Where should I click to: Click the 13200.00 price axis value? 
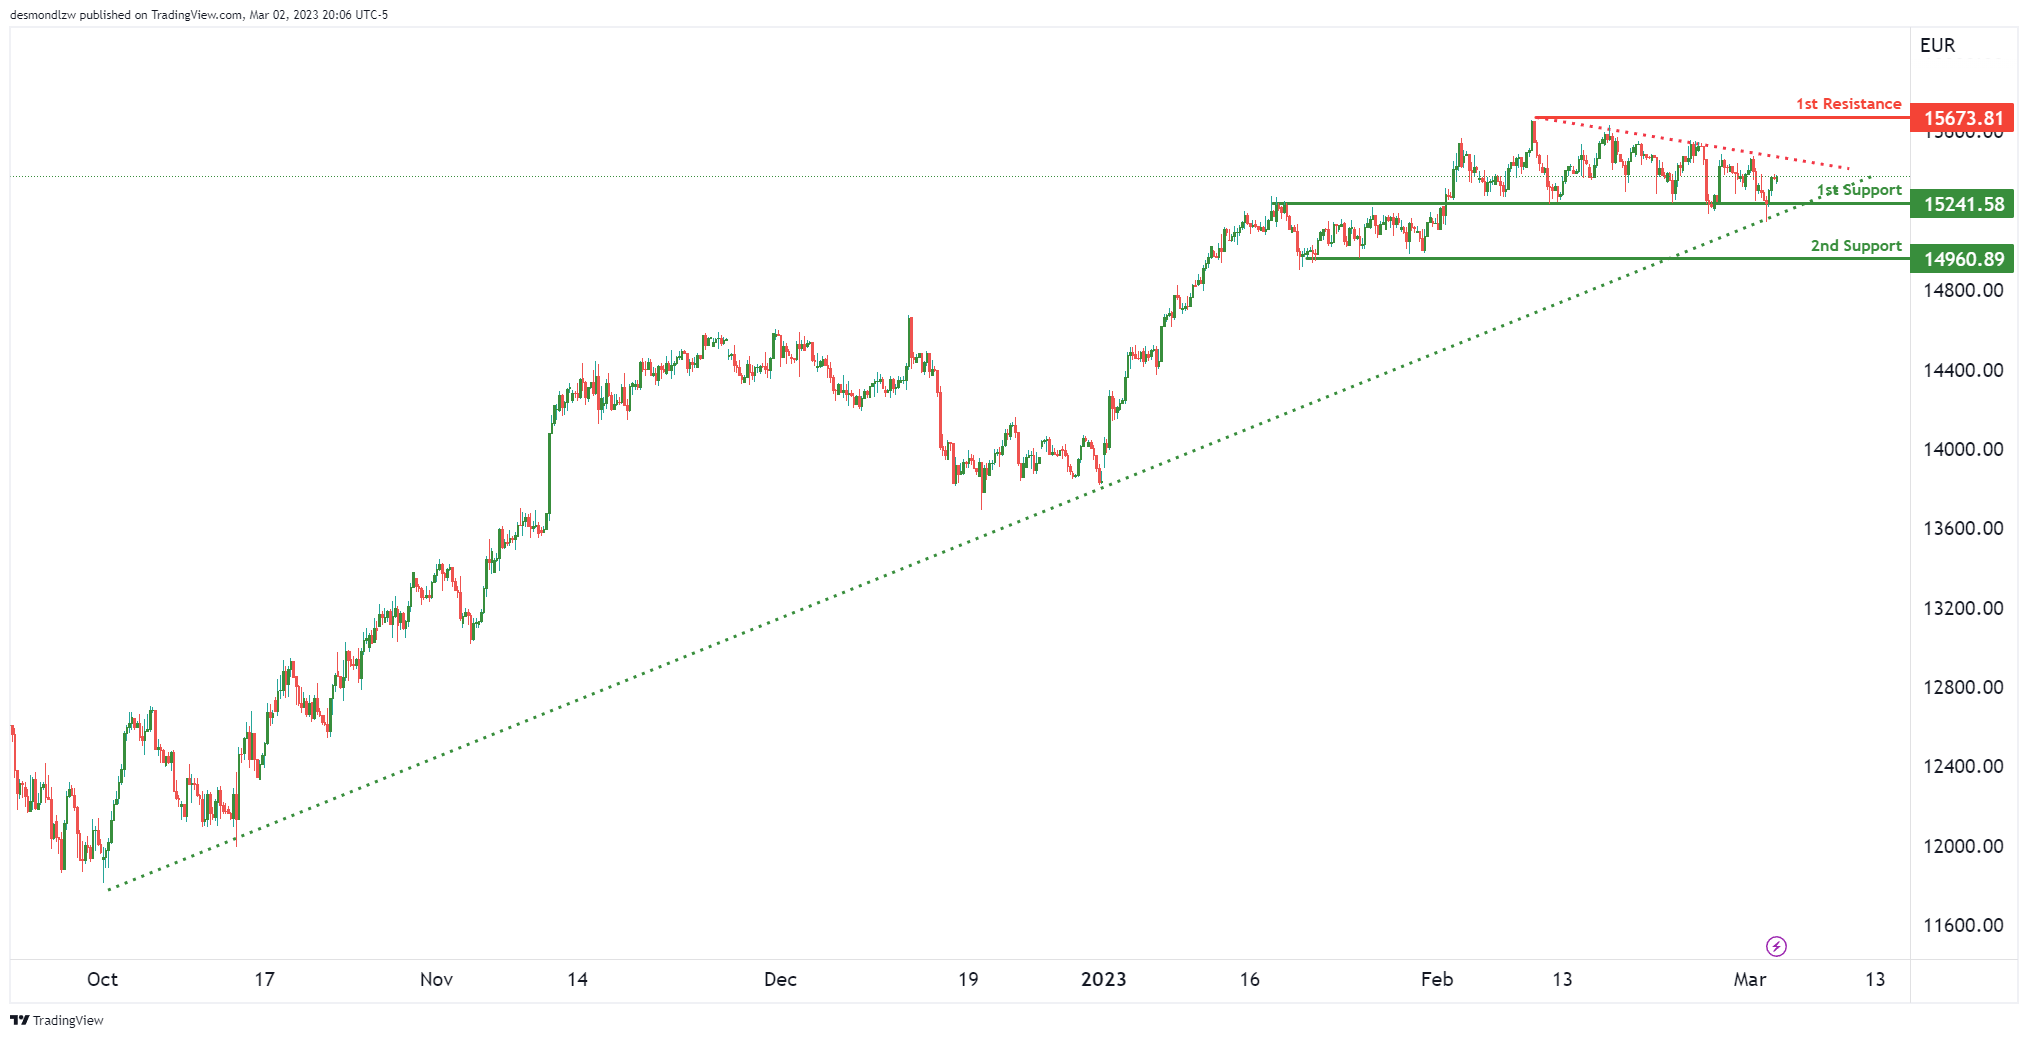point(1963,608)
